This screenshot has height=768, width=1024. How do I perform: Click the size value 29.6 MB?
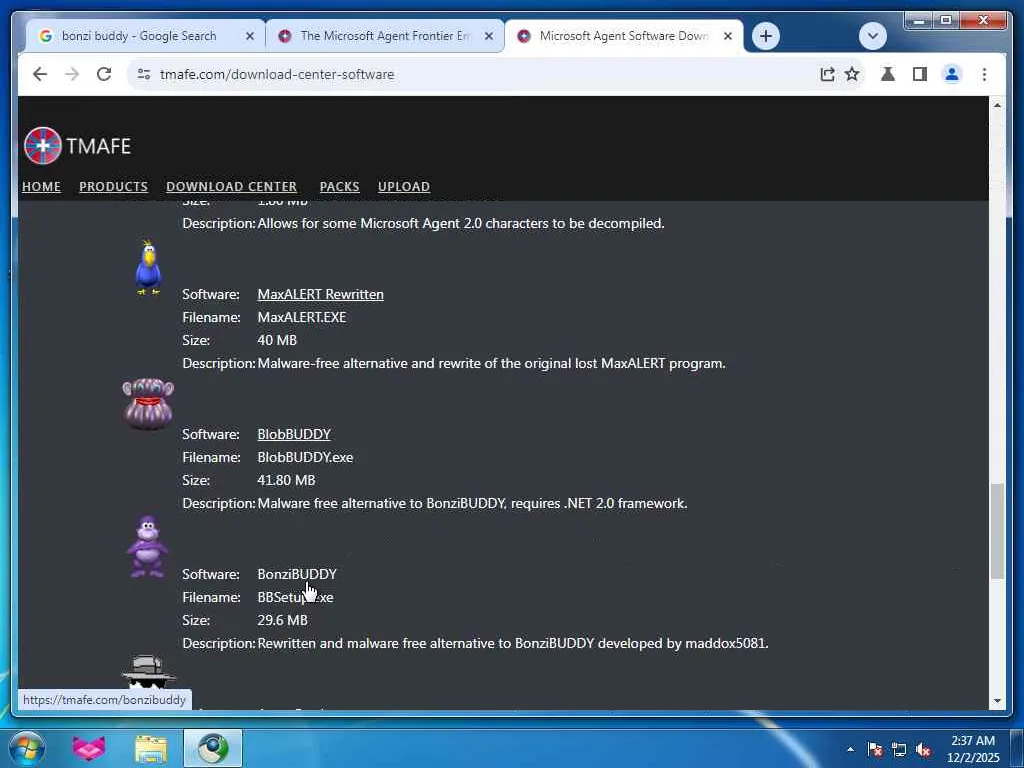click(282, 620)
